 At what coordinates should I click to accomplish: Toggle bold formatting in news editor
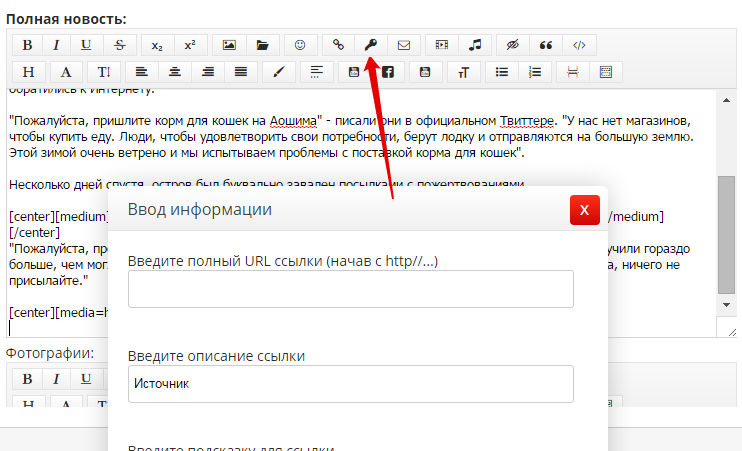28,45
